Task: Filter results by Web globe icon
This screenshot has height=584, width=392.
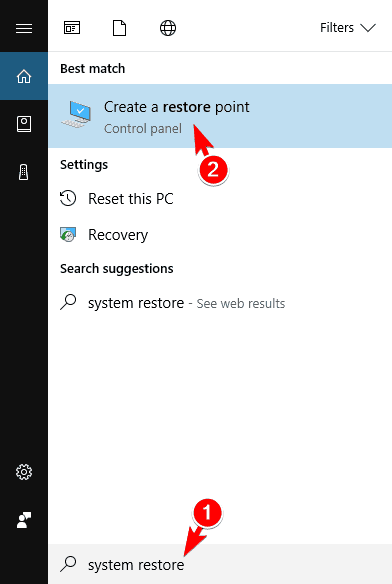Action: click(x=168, y=28)
